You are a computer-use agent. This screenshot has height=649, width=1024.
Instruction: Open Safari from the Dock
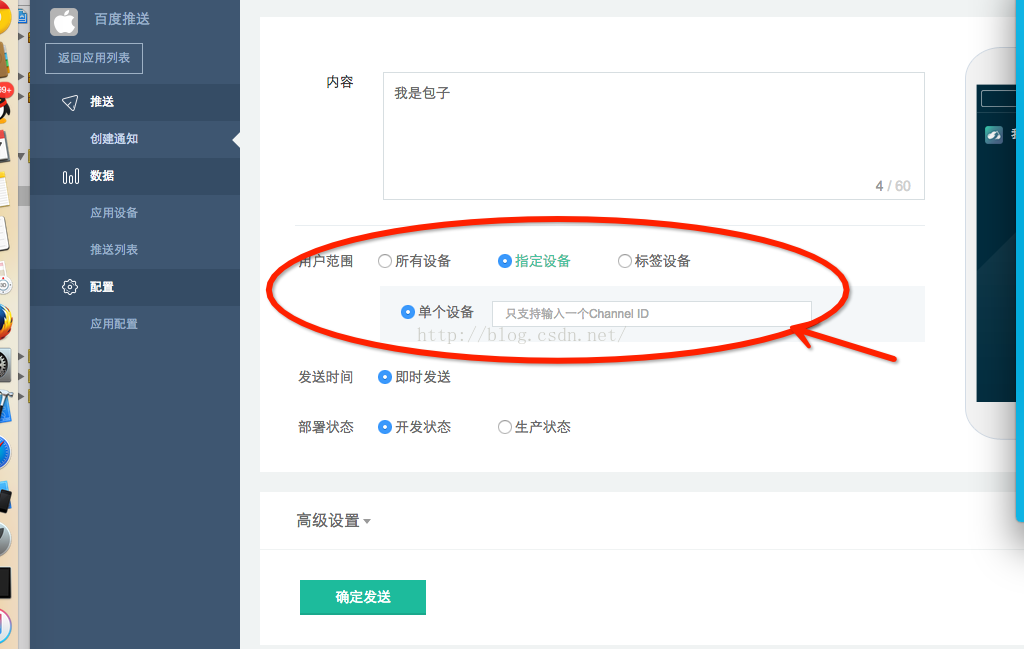coord(4,454)
